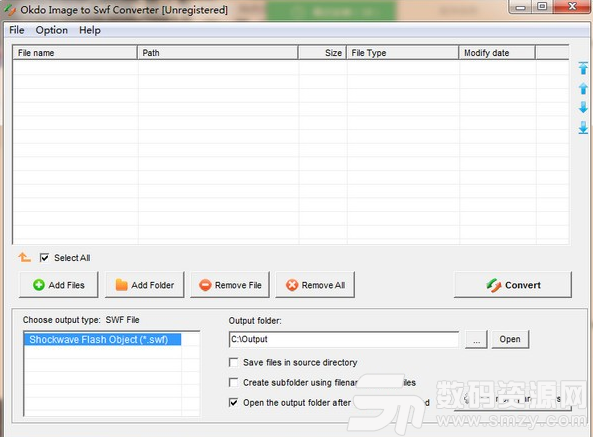The height and width of the screenshot is (437, 593).
Task: Toggle the Select All checkbox
Action: [x=44, y=258]
